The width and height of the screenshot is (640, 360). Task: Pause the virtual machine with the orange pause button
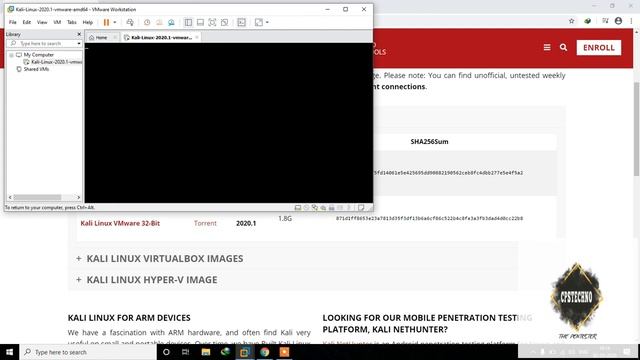pyautogui.click(x=106, y=22)
